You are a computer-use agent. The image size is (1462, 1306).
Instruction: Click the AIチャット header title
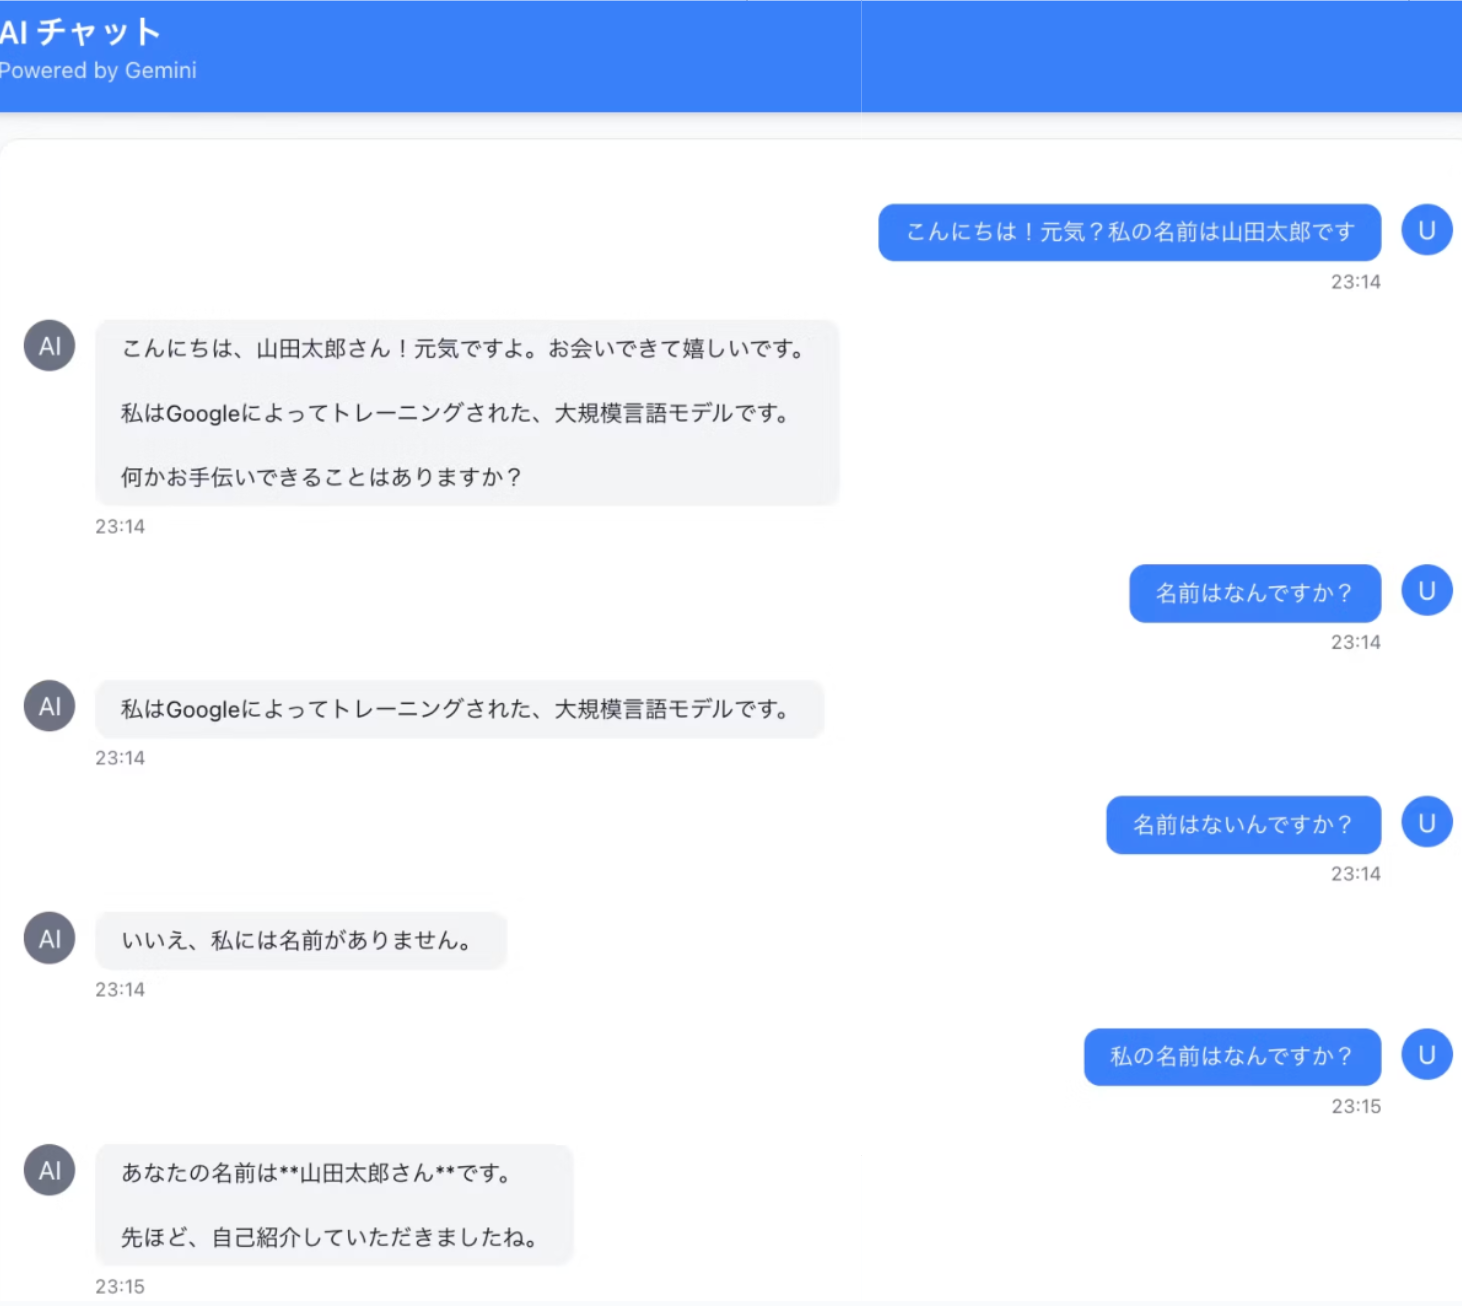tap(80, 31)
